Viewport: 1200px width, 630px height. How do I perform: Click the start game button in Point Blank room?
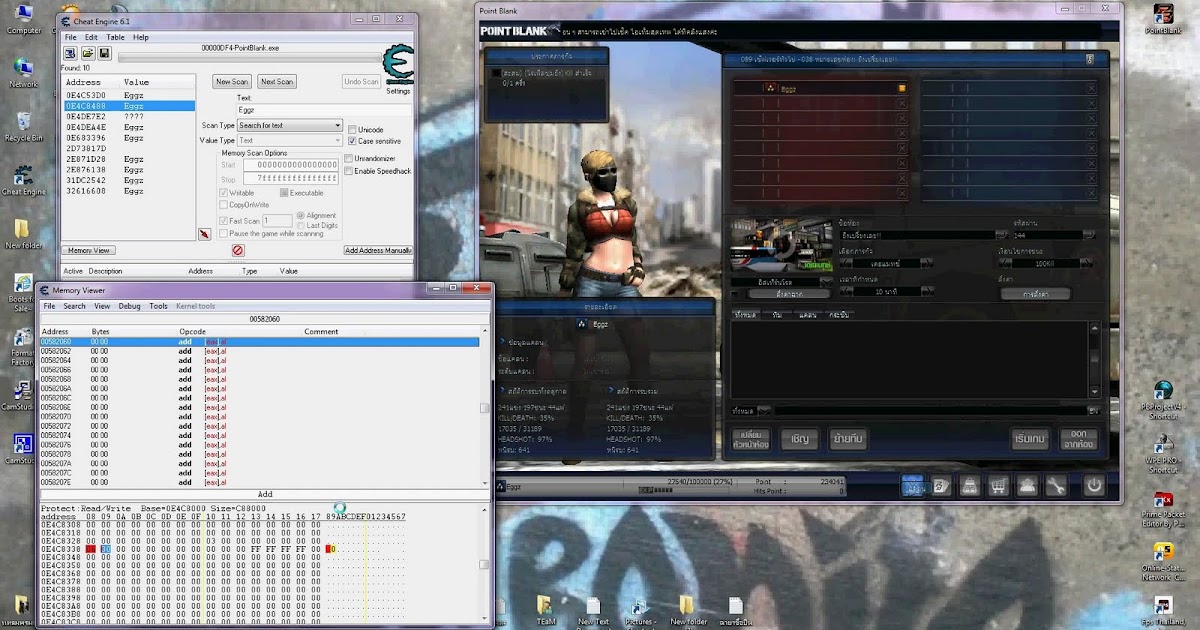point(1030,439)
